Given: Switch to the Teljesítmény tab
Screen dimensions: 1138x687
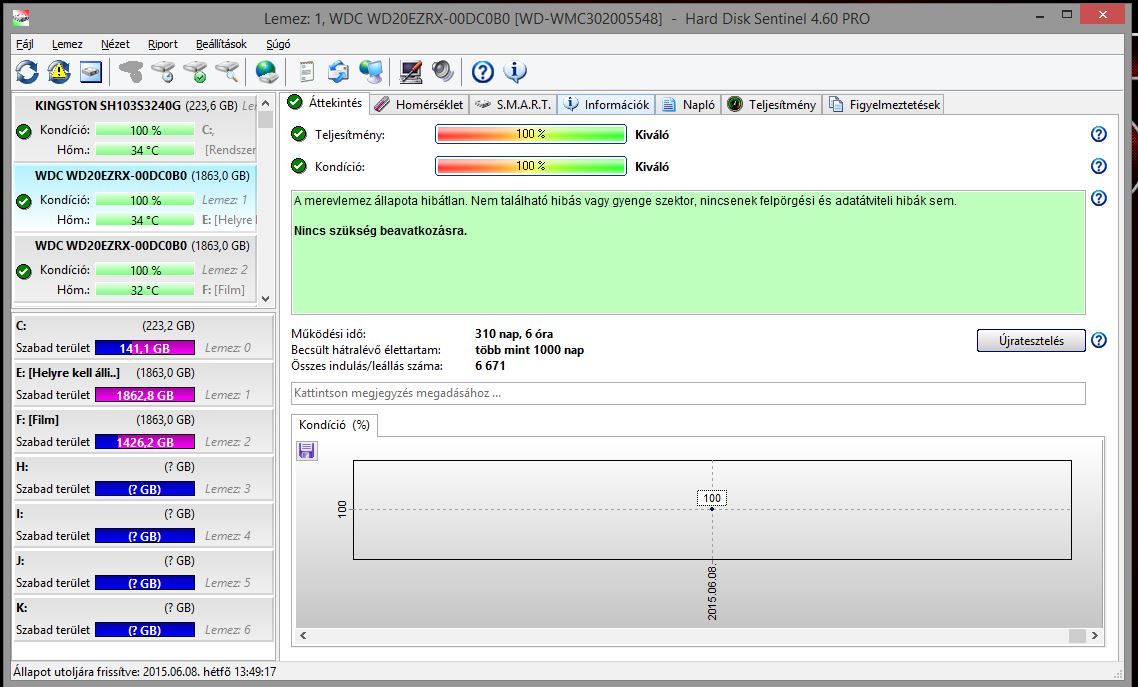Looking at the screenshot, I should click(x=771, y=104).
